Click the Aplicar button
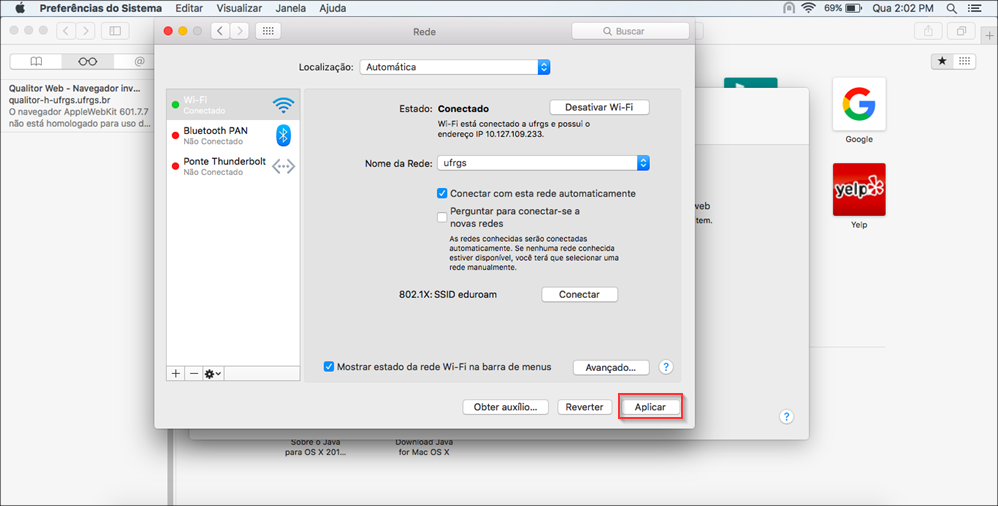This screenshot has width=998, height=506. tap(650, 407)
